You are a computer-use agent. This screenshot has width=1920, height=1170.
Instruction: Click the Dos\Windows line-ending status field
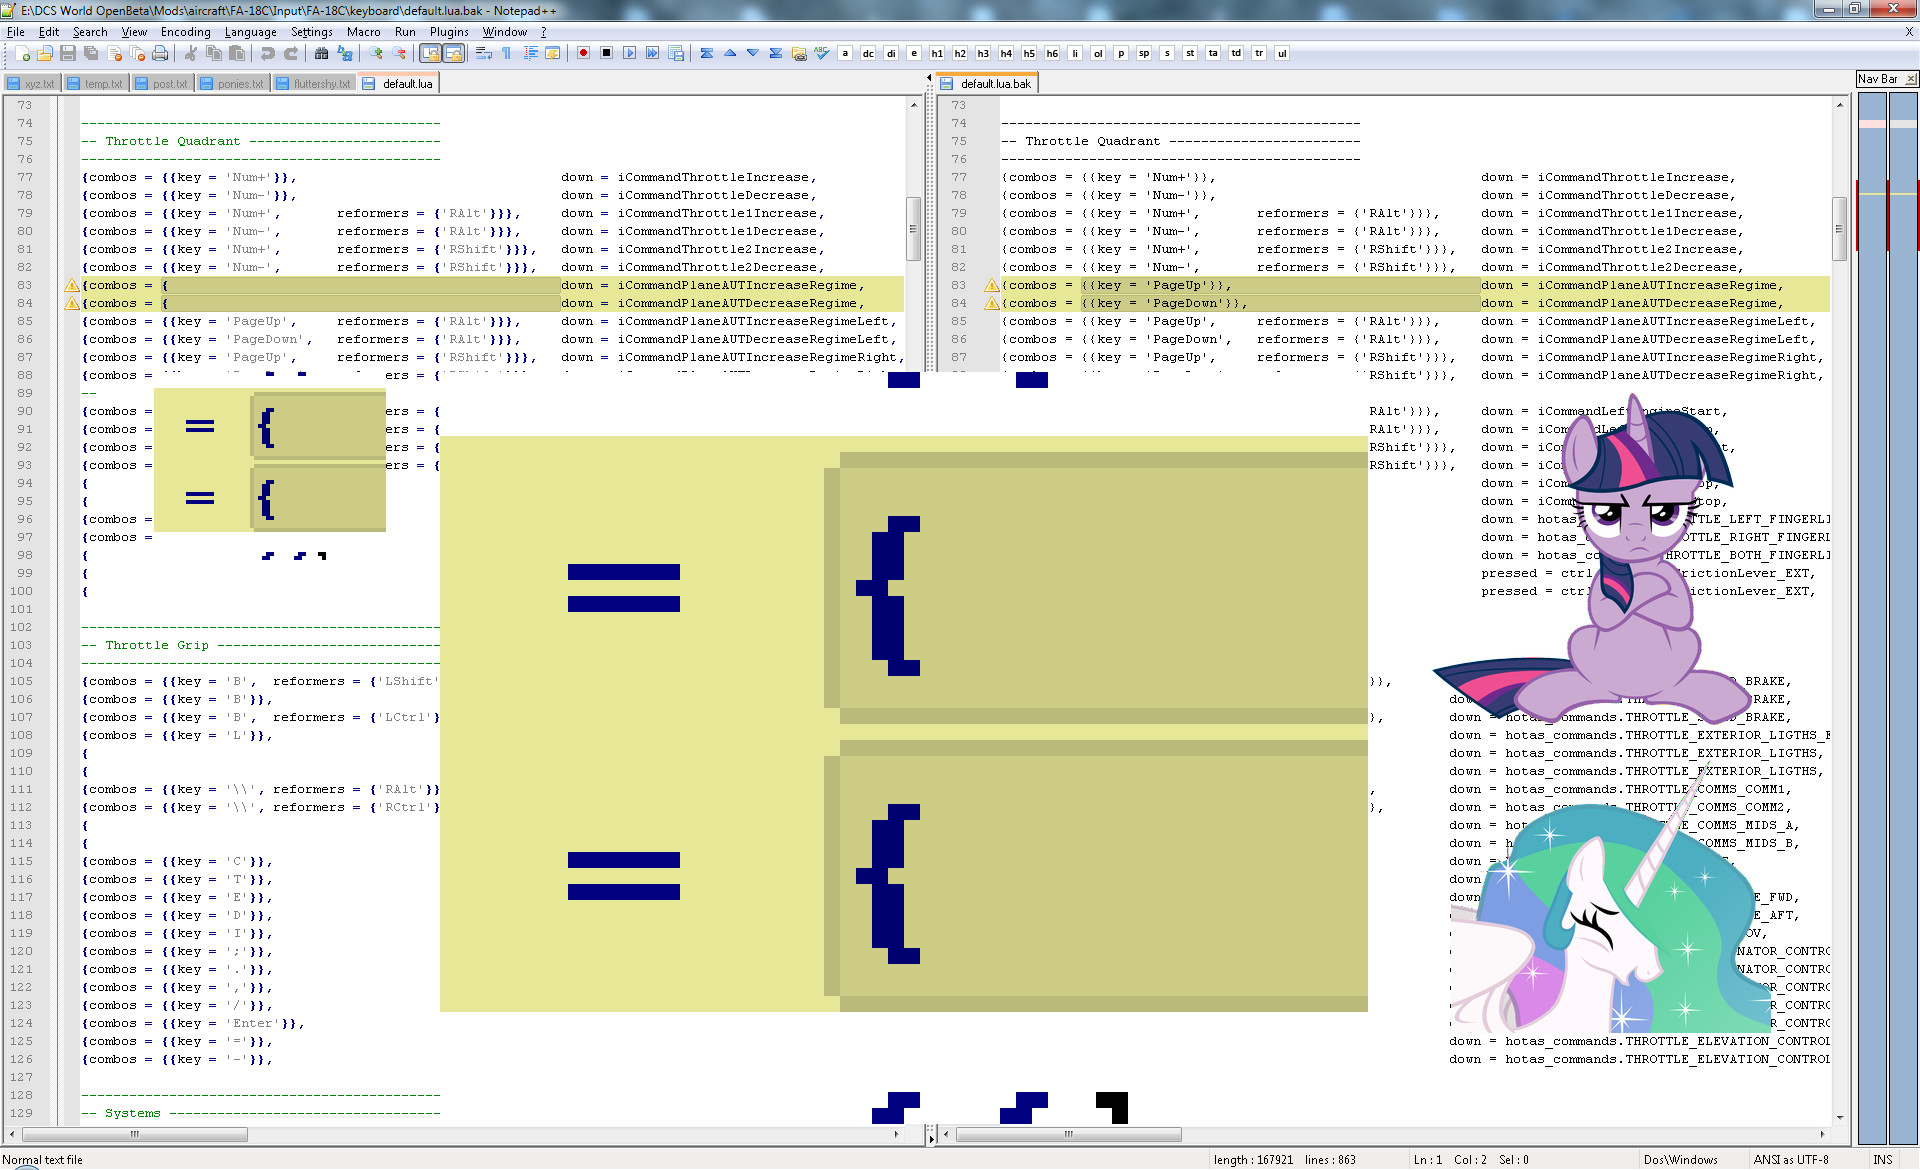click(1680, 1160)
